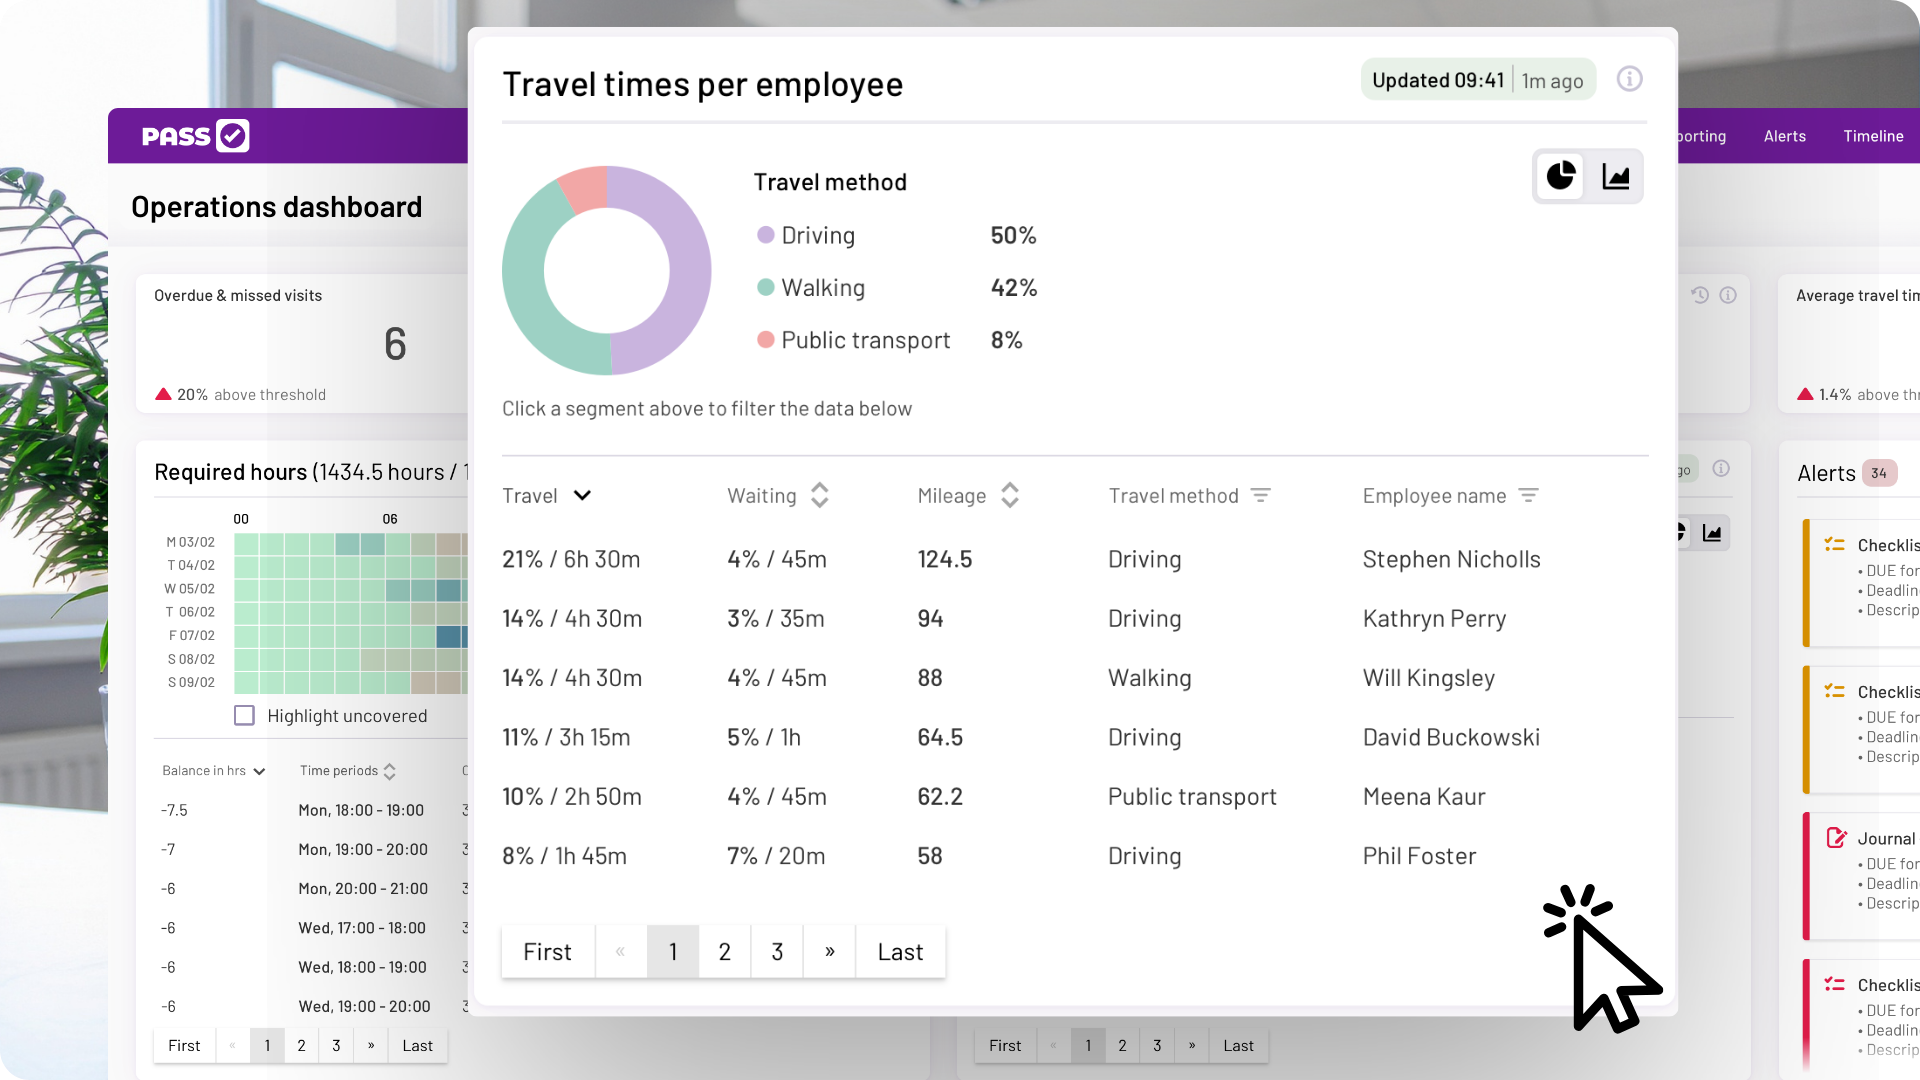This screenshot has height=1080, width=1920.
Task: Click the PASS logo in header
Action: point(195,136)
